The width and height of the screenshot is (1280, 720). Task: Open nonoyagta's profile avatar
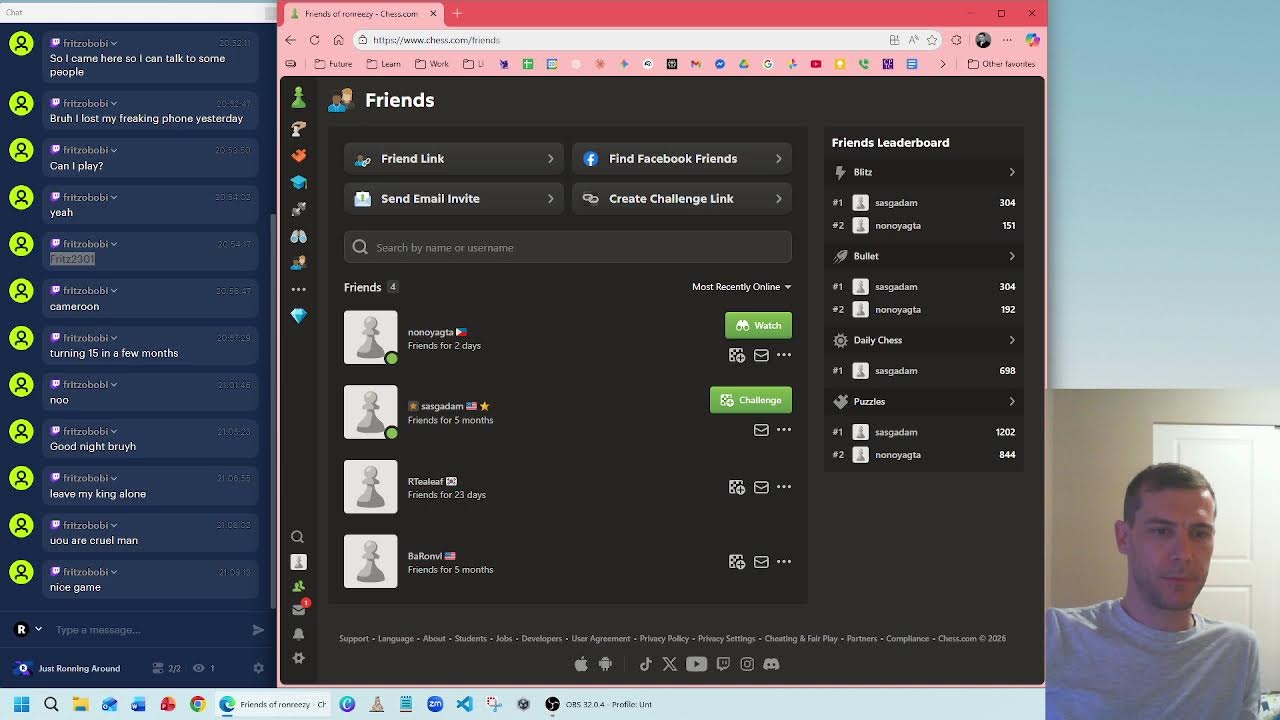coord(370,337)
